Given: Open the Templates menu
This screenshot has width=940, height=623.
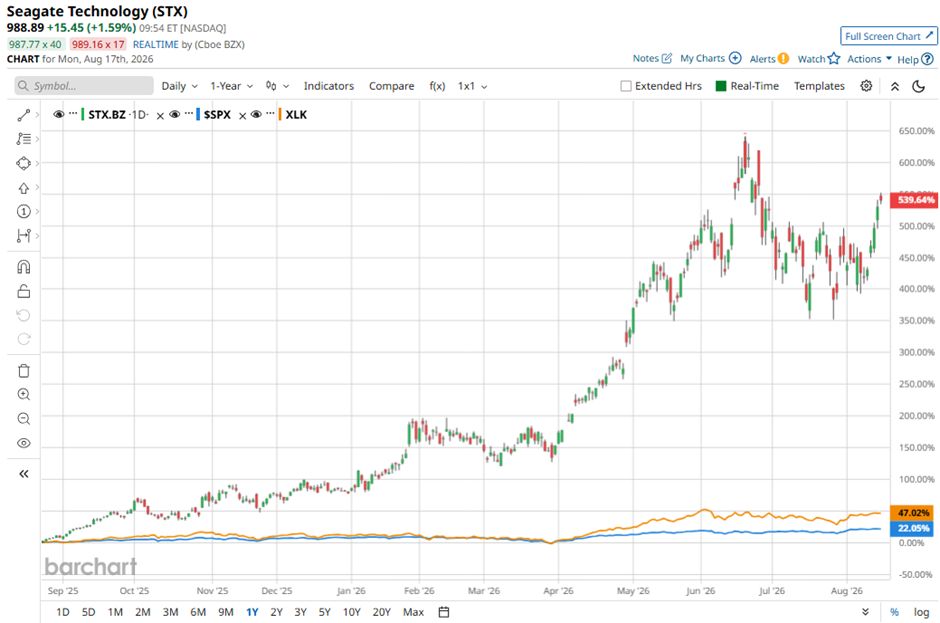Looking at the screenshot, I should (x=819, y=86).
